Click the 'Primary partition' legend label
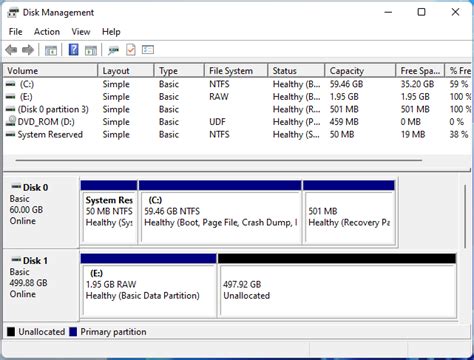 tap(113, 332)
